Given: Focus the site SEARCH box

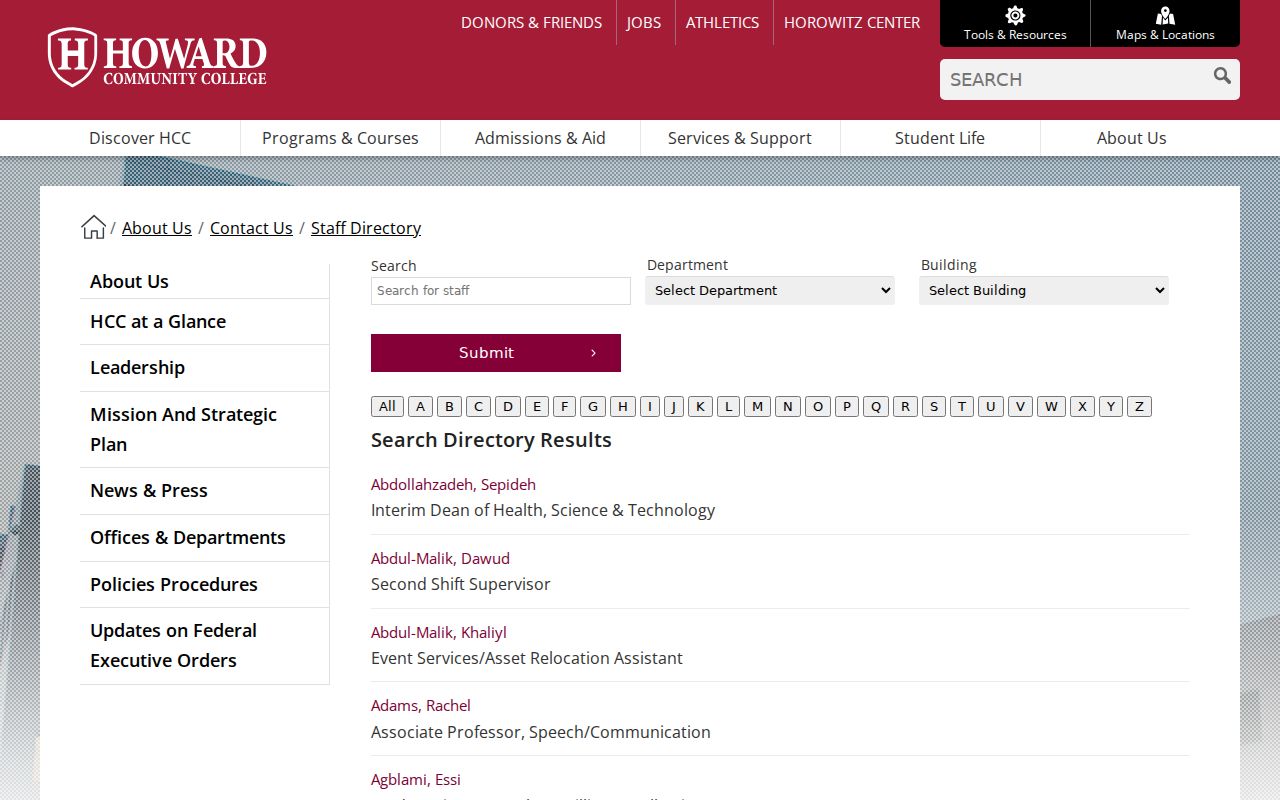Looking at the screenshot, I should 1075,79.
